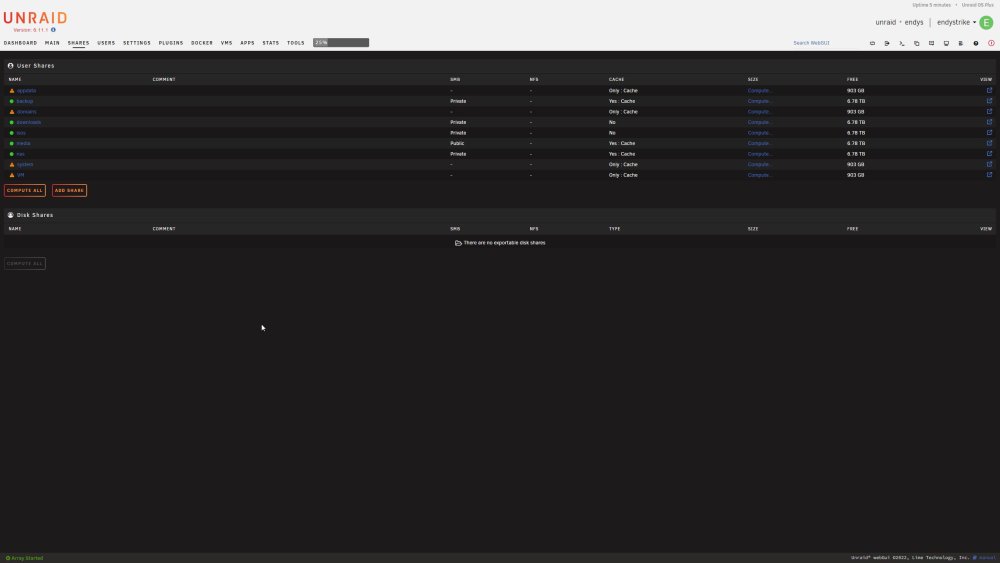Screen dimensions: 1000x563
Task: Open the system share link
Action: click(x=25, y=165)
